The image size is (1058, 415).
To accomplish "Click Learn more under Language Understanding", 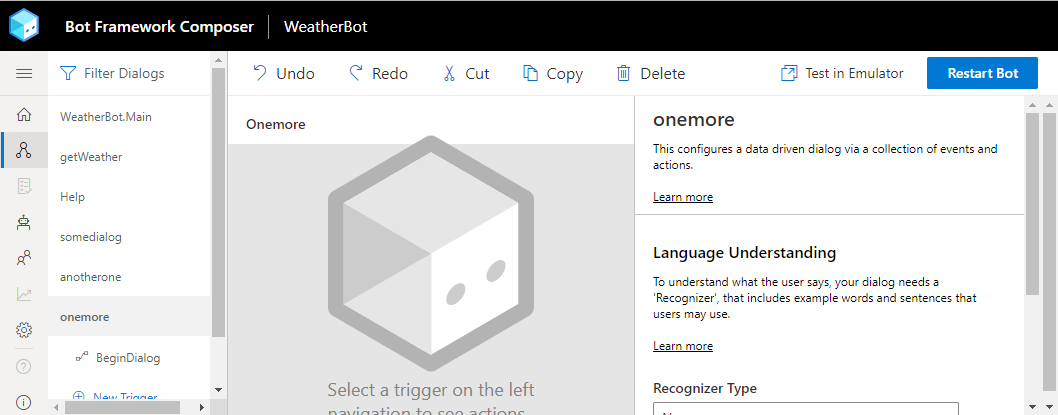I will tap(683, 346).
